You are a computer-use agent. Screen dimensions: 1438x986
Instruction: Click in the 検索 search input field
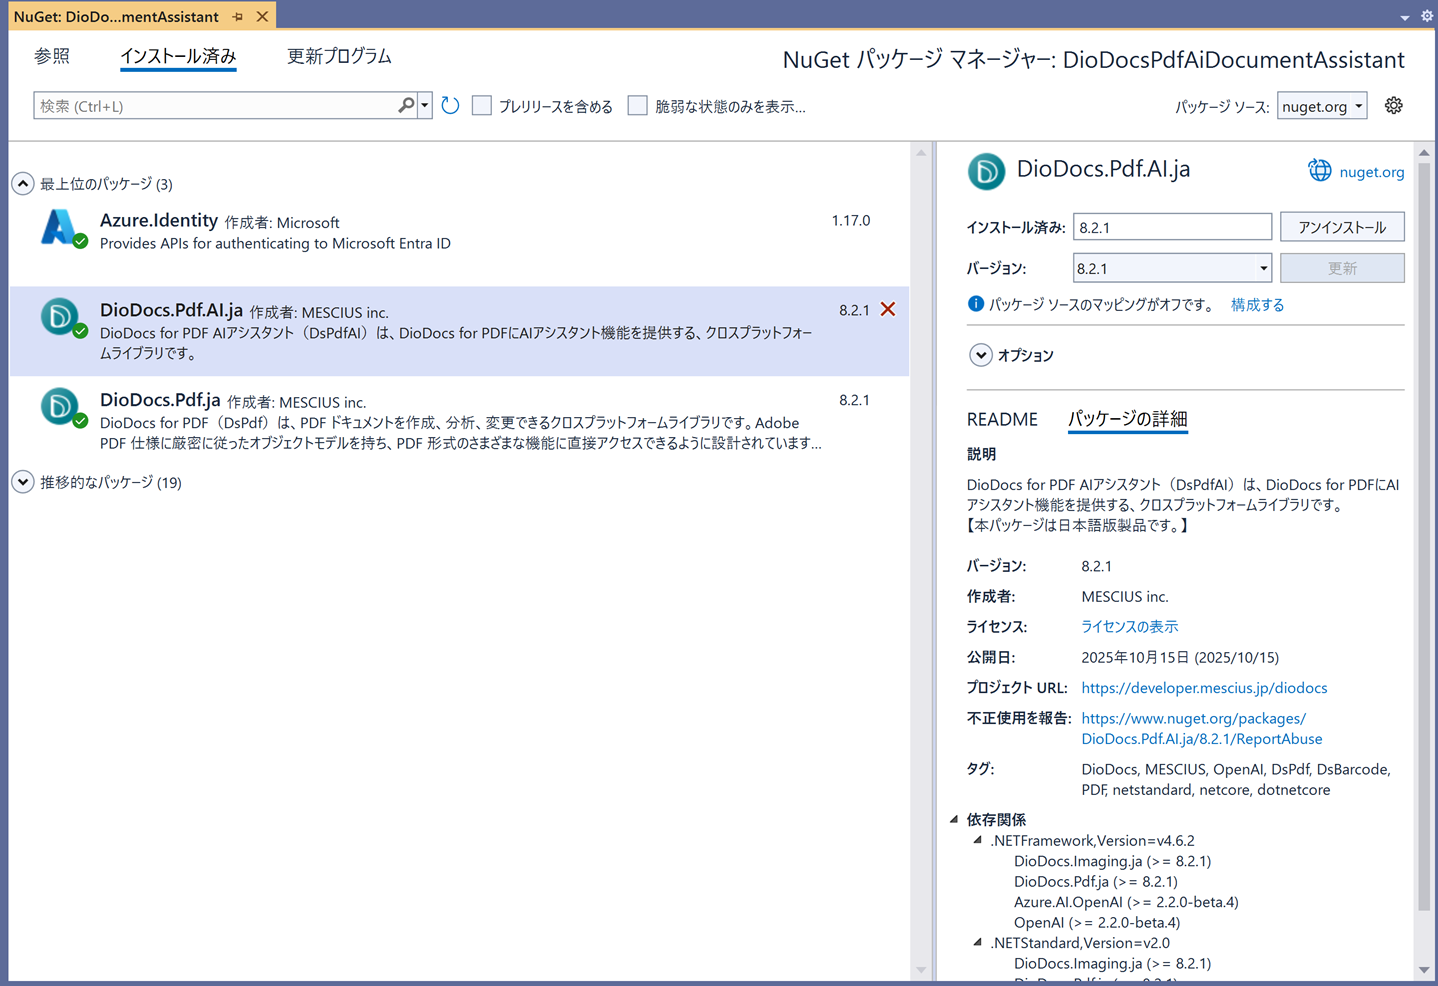coord(215,106)
